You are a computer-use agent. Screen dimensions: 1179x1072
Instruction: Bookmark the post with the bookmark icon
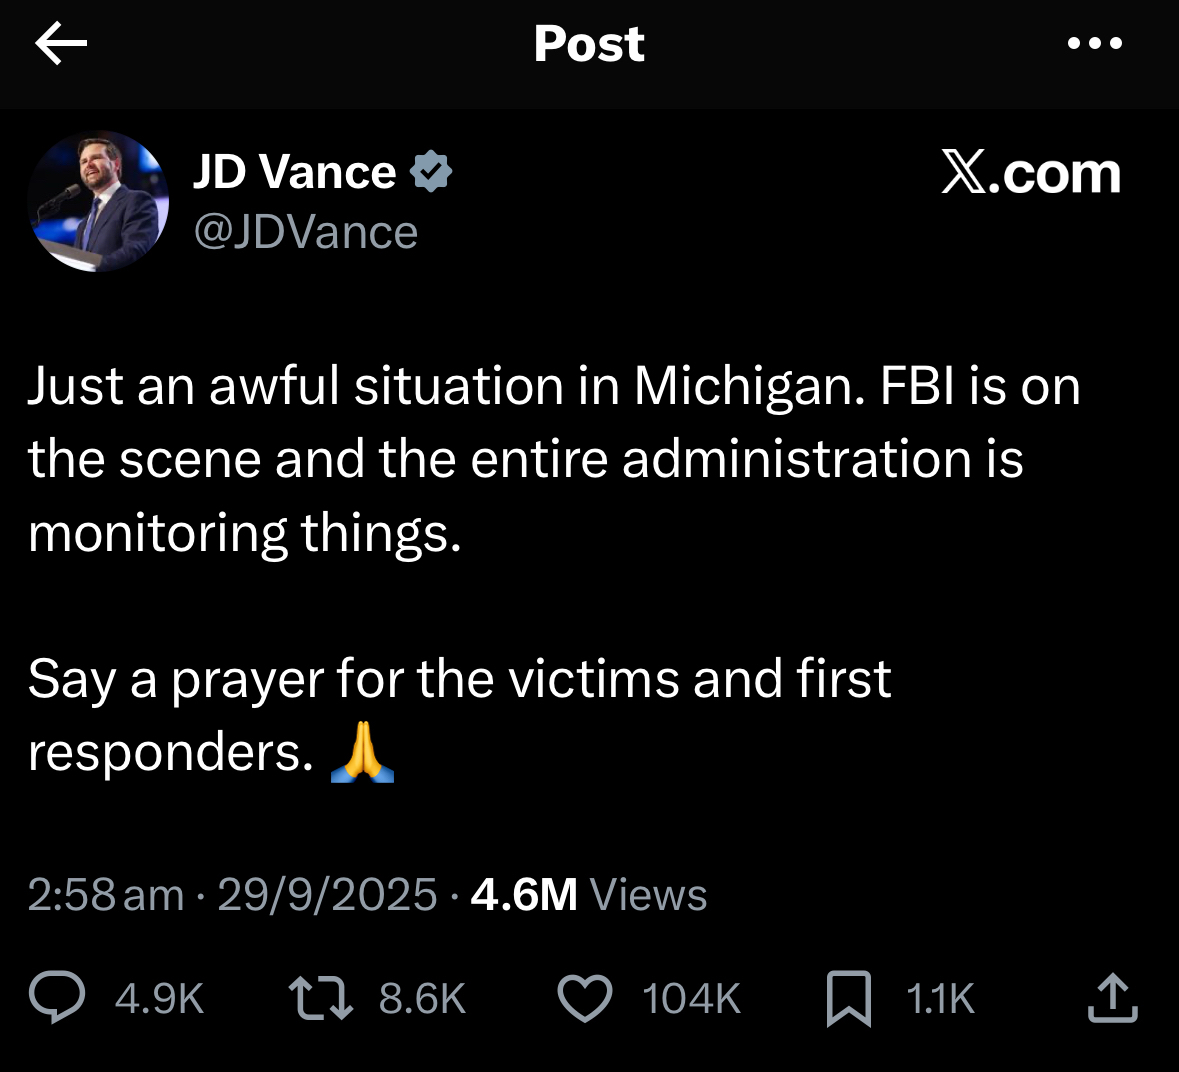pyautogui.click(x=848, y=998)
